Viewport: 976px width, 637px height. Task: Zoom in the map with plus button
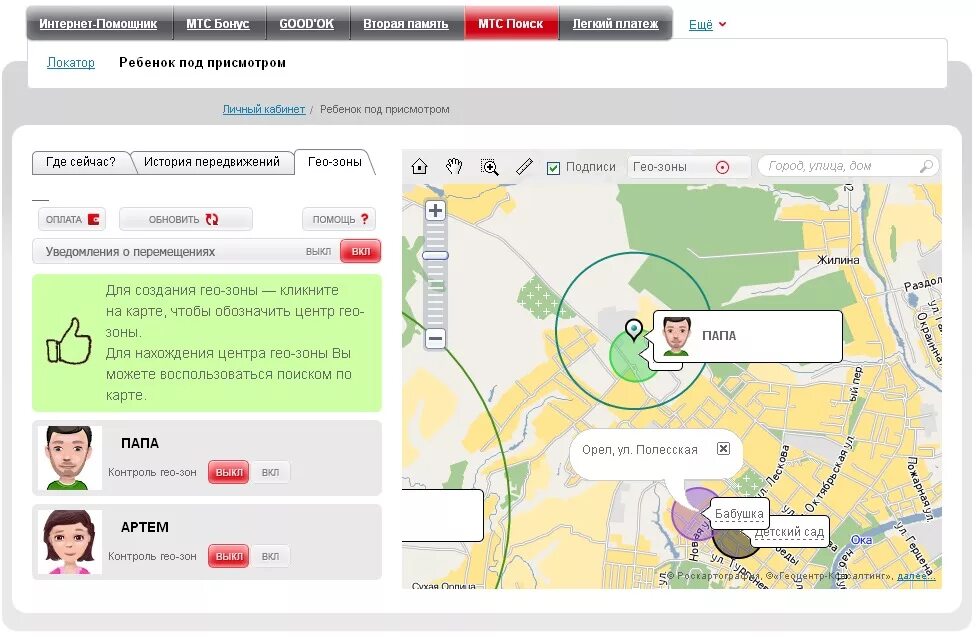tap(436, 210)
